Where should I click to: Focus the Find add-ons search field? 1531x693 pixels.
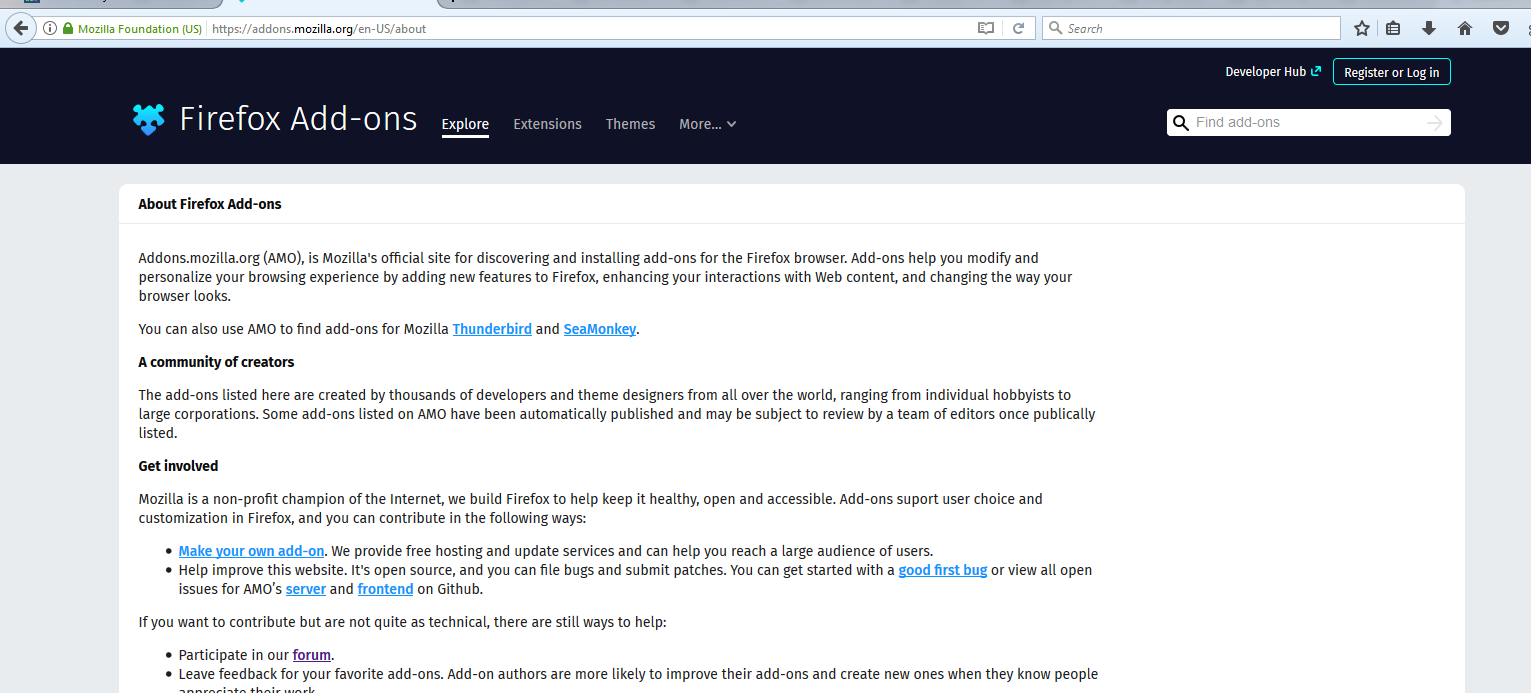(1308, 123)
